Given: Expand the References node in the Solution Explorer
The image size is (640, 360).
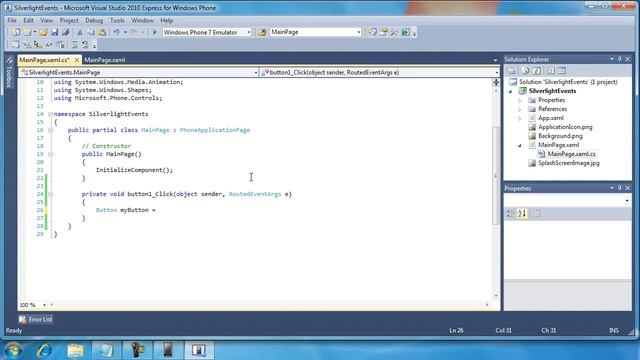Looking at the screenshot, I should pyautogui.click(x=520, y=109).
